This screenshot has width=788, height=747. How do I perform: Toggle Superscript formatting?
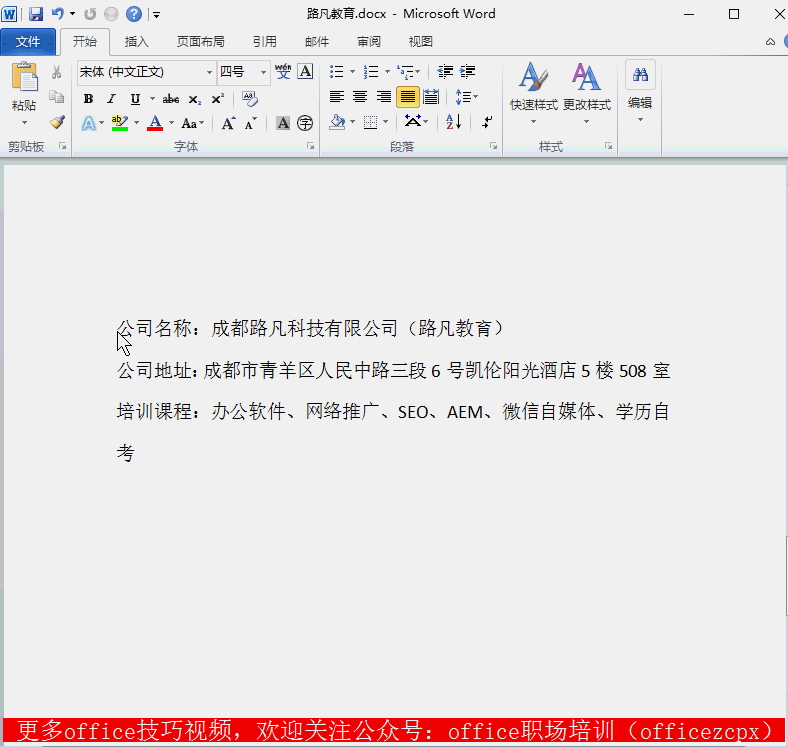tap(218, 99)
